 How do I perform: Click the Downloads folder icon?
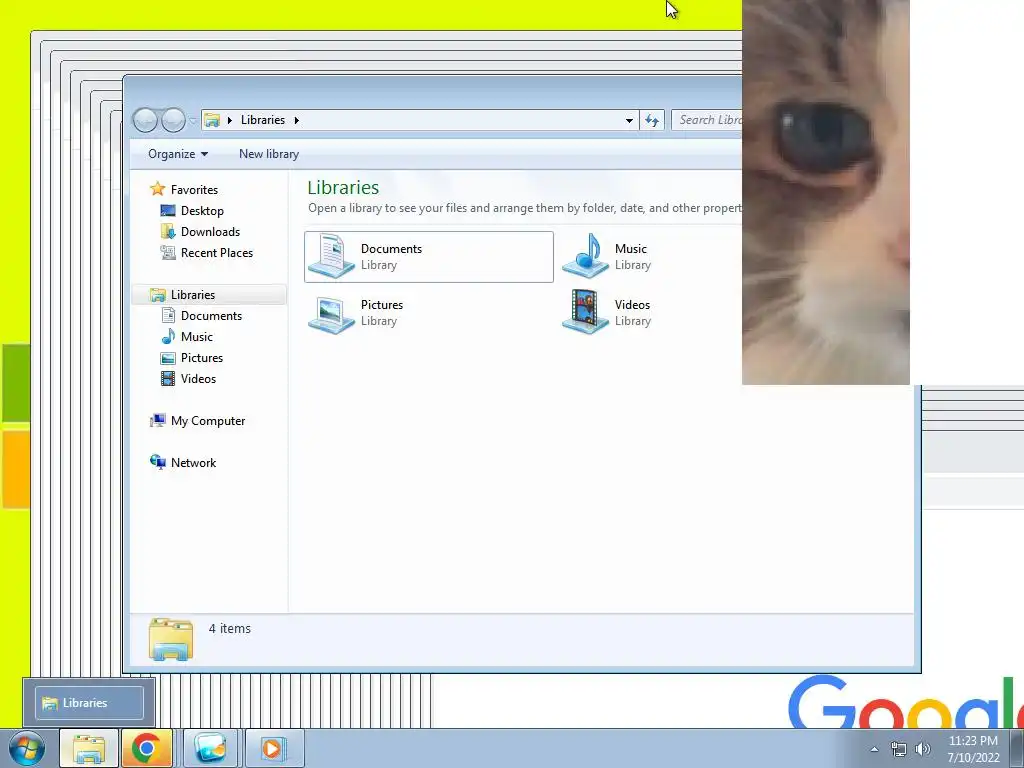click(x=168, y=232)
